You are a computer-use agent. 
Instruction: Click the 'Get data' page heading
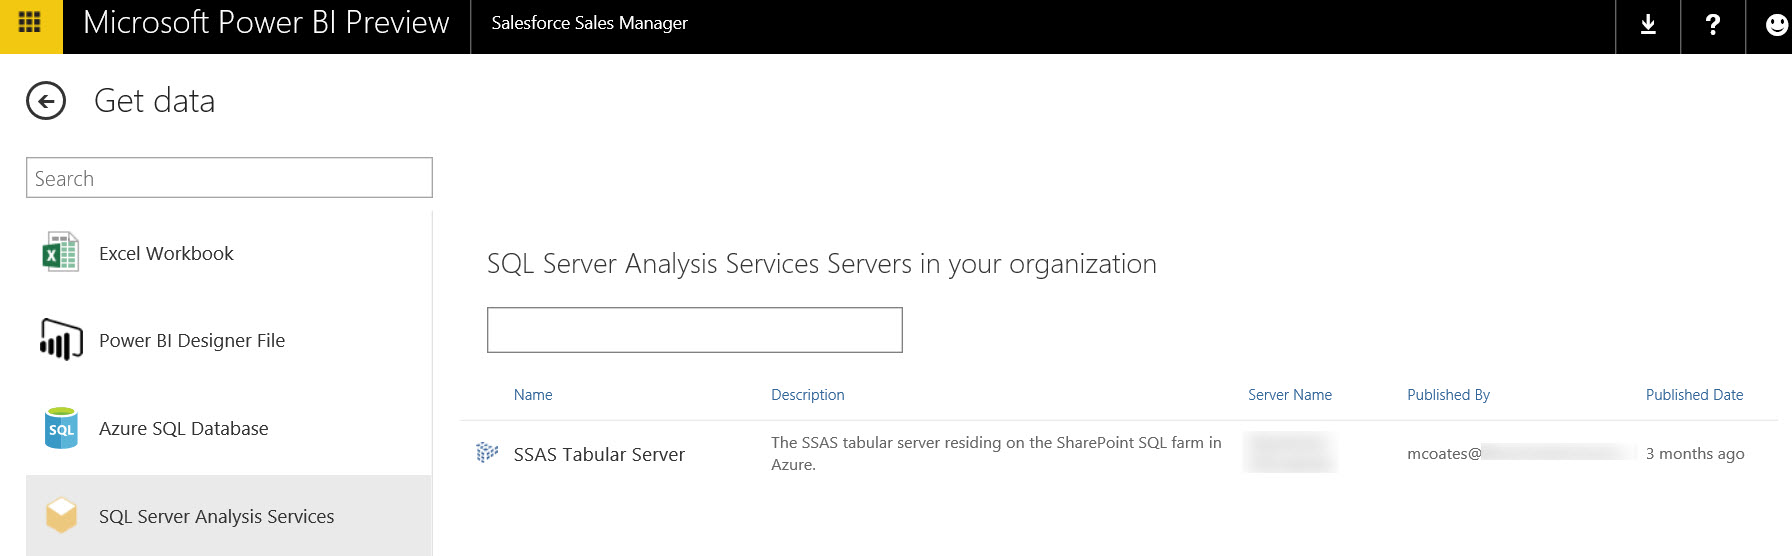click(x=154, y=101)
